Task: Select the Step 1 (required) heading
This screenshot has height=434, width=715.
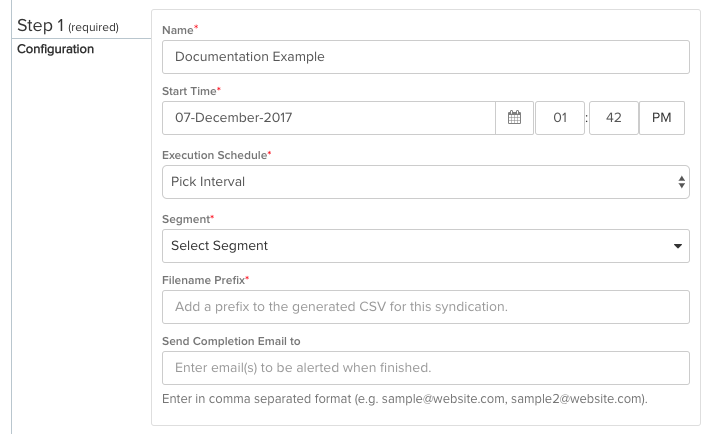Action: [x=68, y=26]
